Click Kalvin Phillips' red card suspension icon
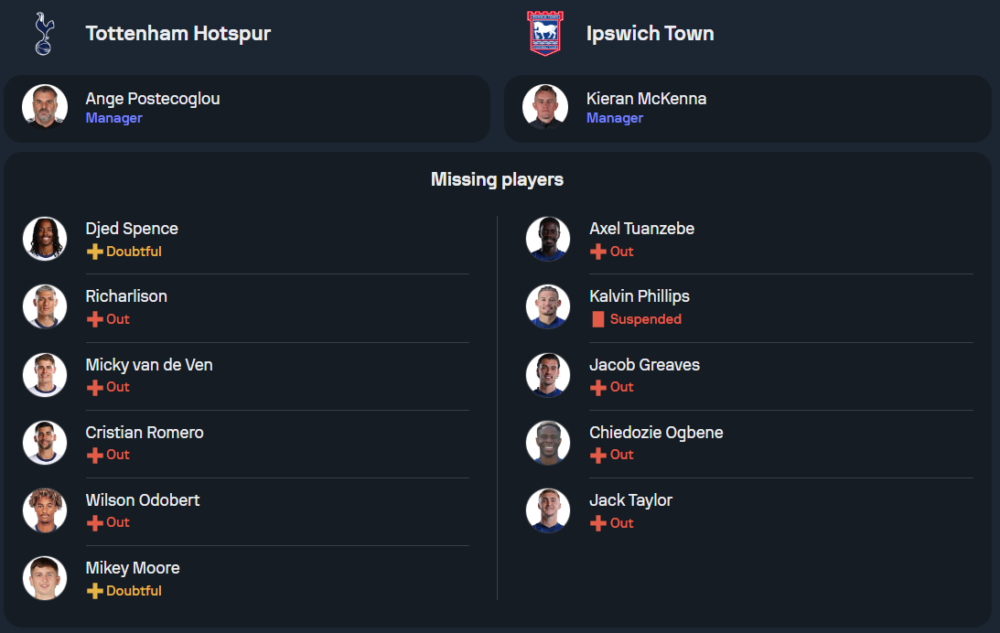 tap(598, 320)
